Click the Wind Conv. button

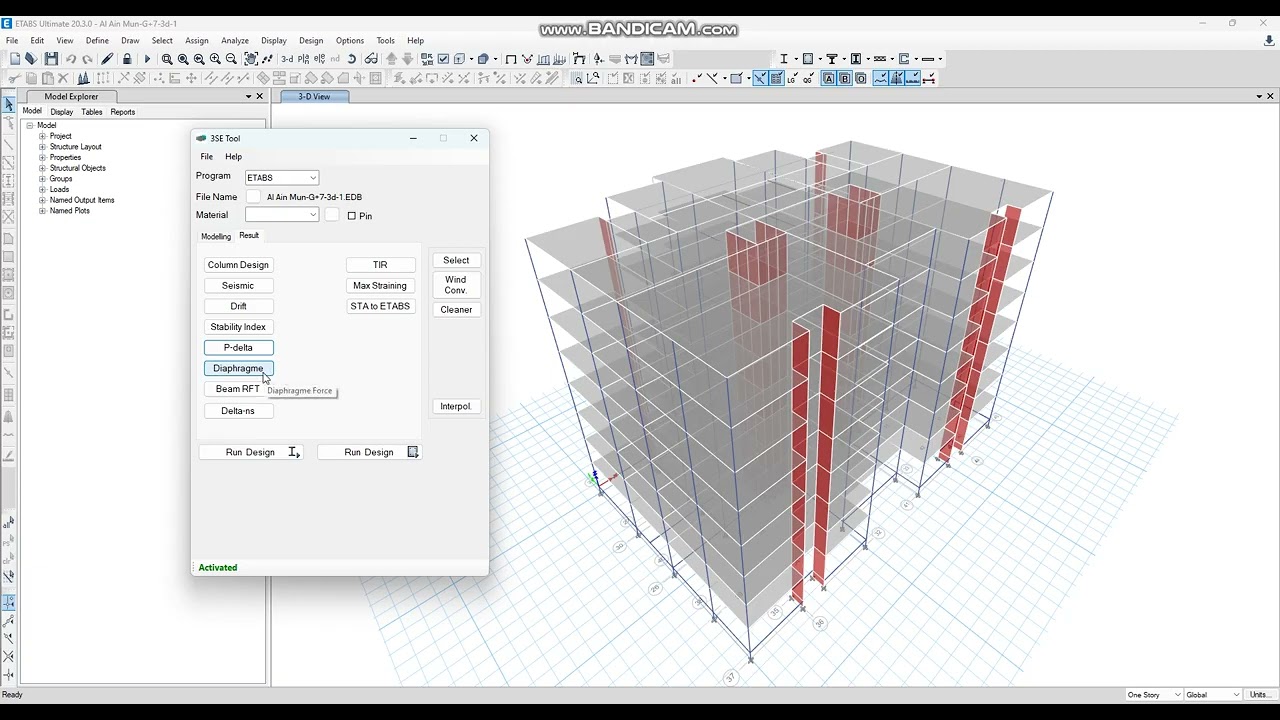pos(456,285)
